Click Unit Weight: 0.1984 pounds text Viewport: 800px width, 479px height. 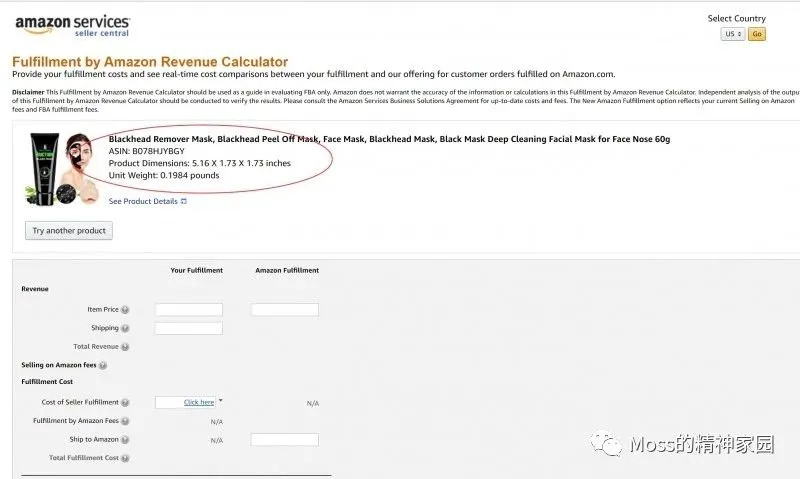click(x=164, y=175)
